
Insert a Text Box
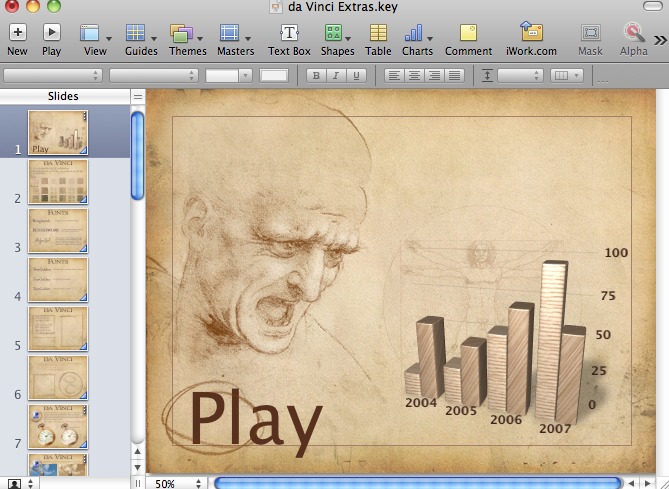pos(289,33)
